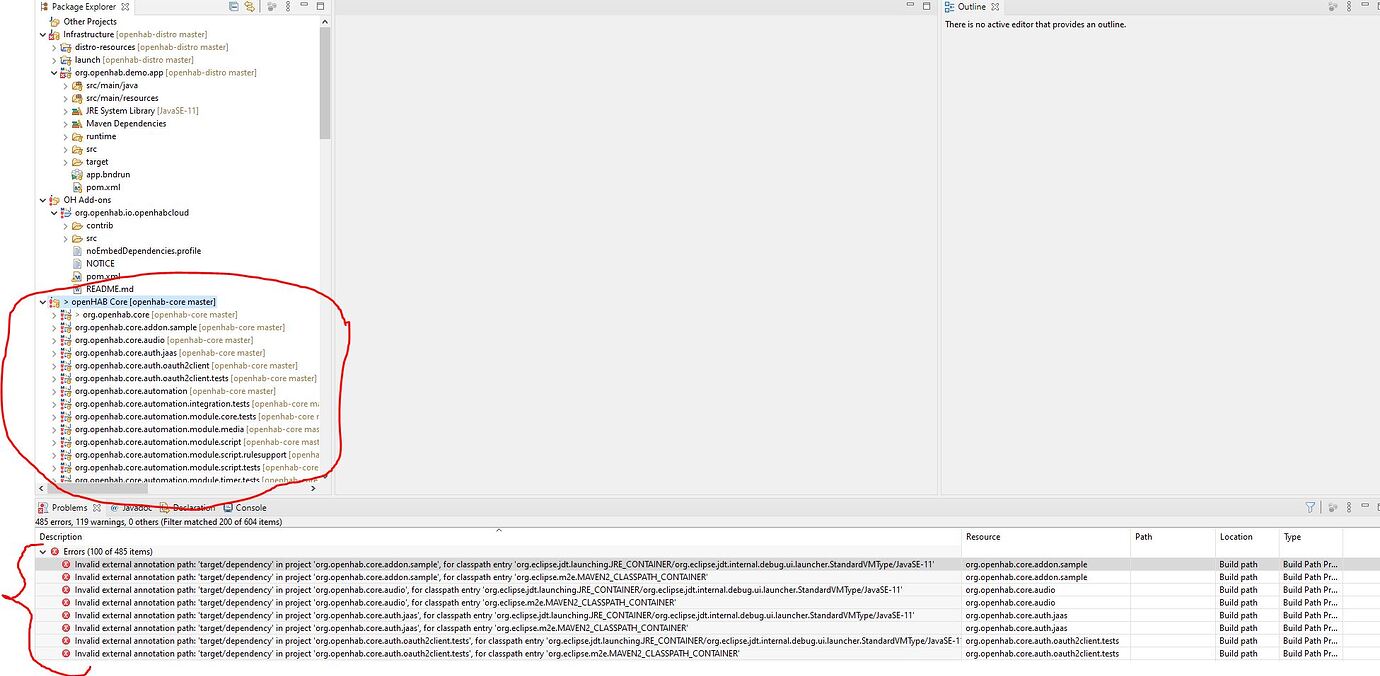Click the Package Explorer horizontal scrollbar
1380x676 pixels.
click(100, 488)
